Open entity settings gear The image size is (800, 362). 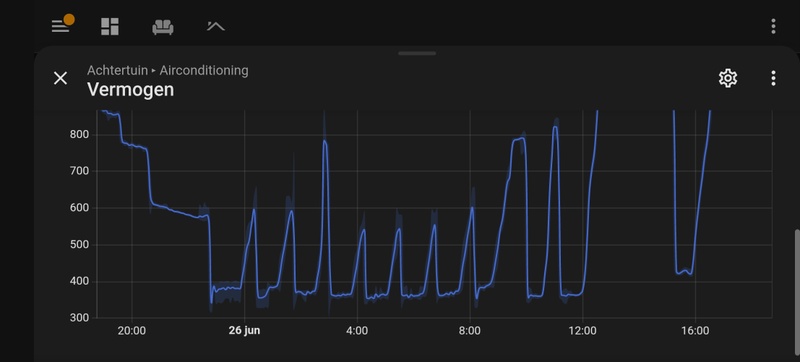coord(728,78)
